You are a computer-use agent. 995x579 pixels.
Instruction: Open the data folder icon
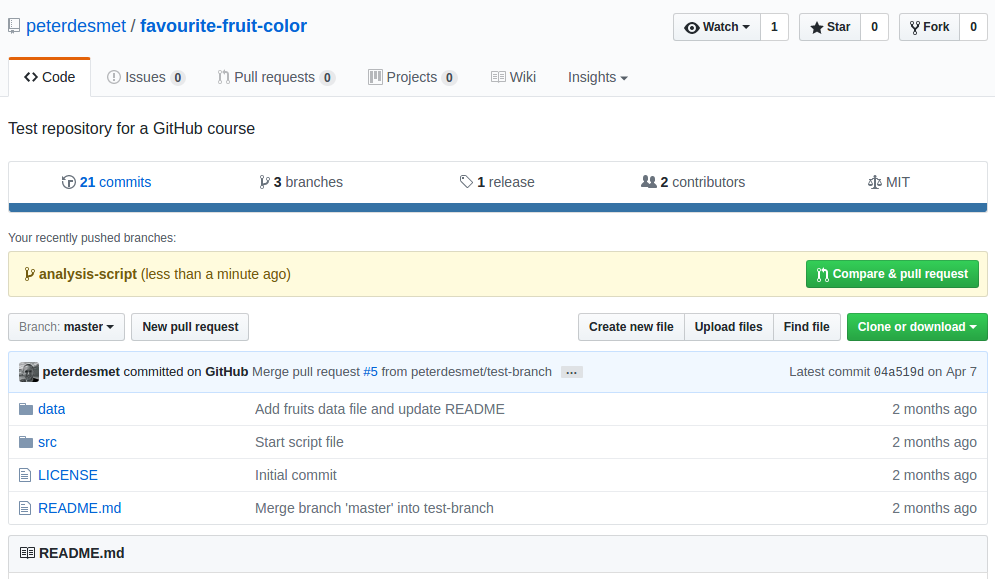[x=25, y=408]
